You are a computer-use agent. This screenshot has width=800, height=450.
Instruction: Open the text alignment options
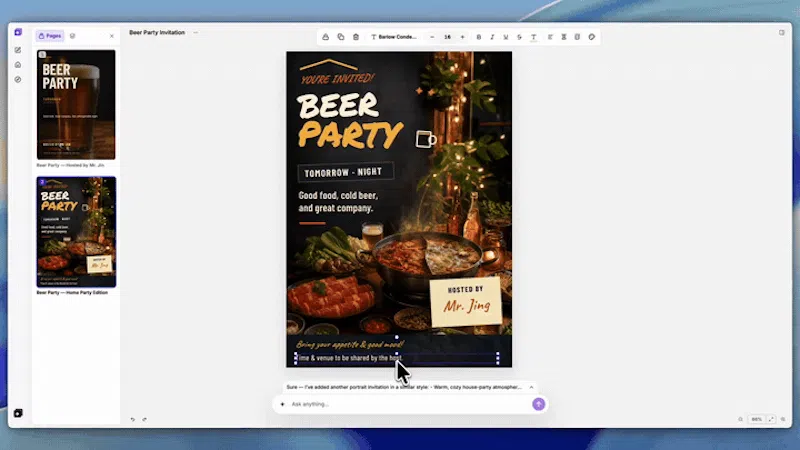click(550, 37)
